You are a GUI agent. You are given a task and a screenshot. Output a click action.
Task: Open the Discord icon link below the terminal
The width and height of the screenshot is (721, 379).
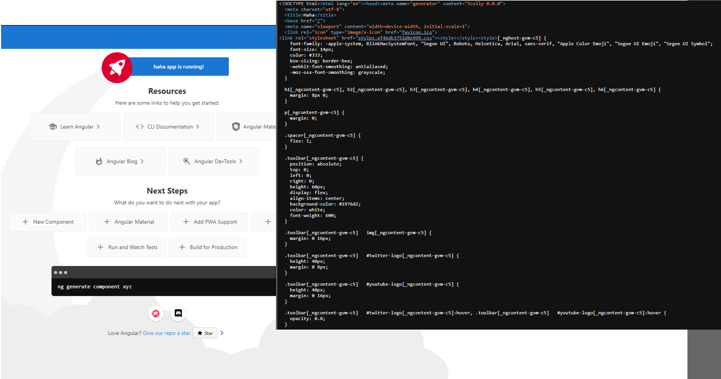178,313
